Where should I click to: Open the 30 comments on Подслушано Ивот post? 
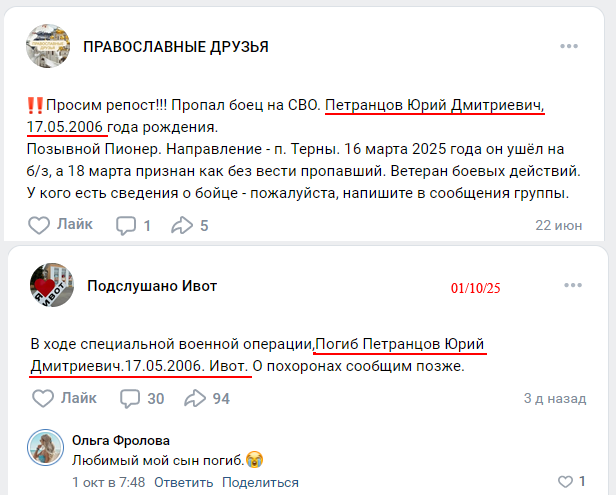(x=141, y=398)
